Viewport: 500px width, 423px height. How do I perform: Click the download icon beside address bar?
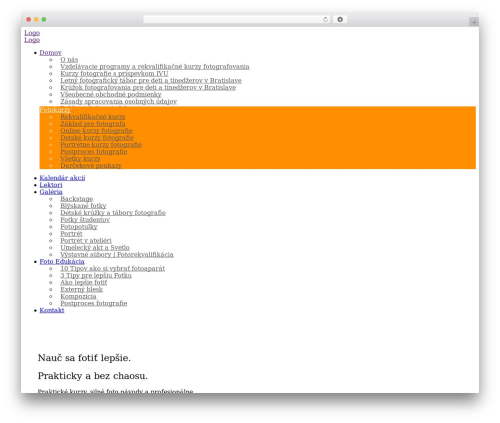point(340,20)
